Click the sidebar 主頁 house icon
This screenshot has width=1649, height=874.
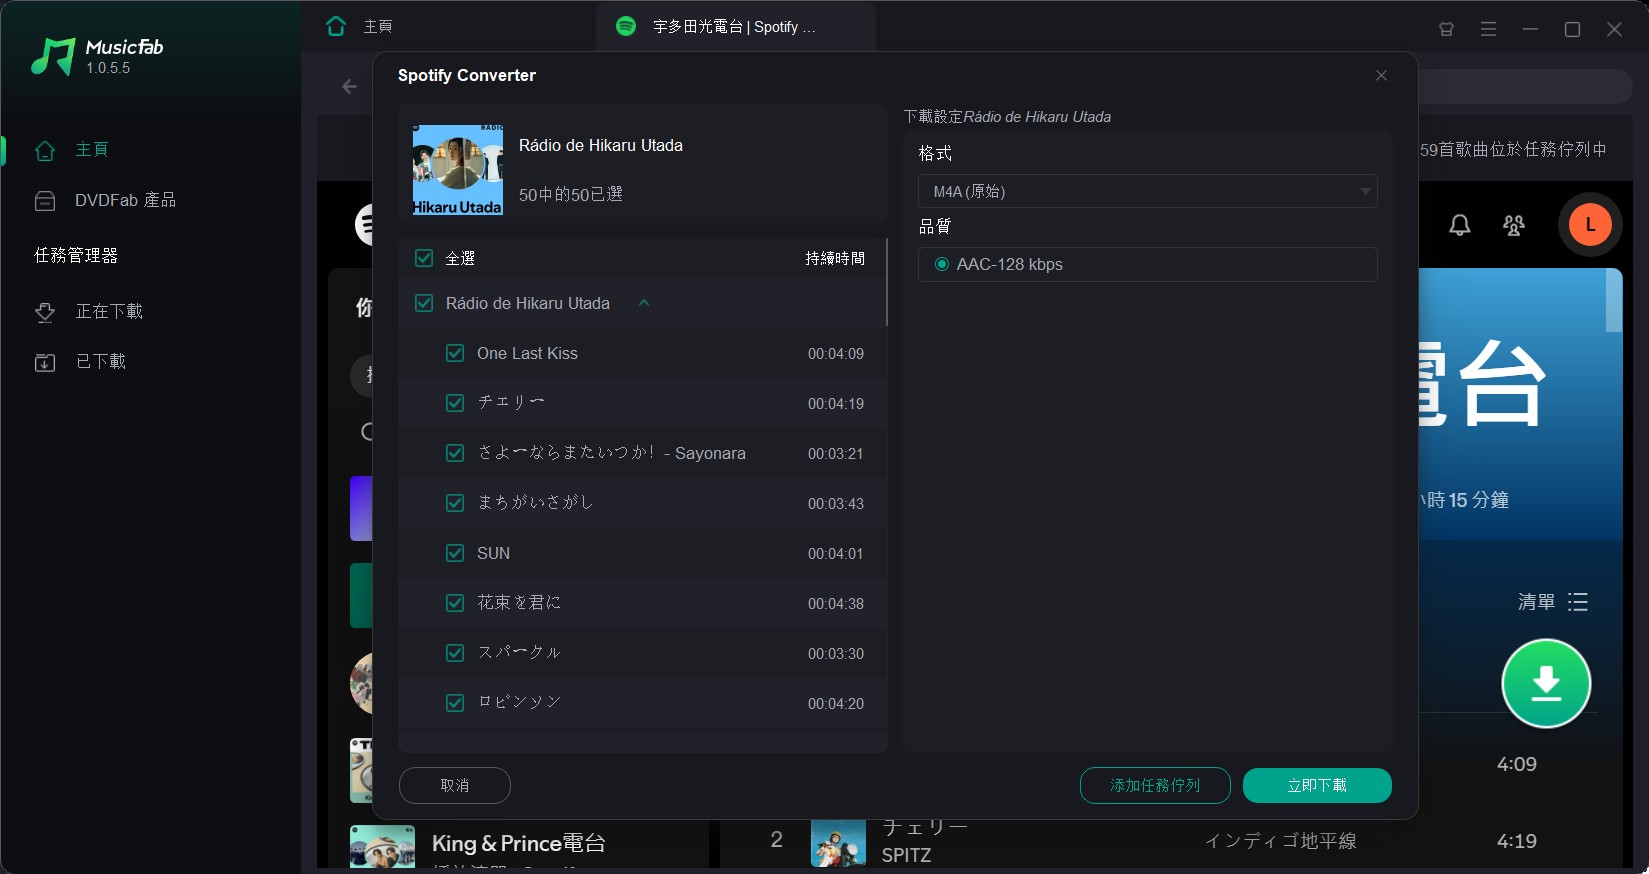(x=45, y=151)
